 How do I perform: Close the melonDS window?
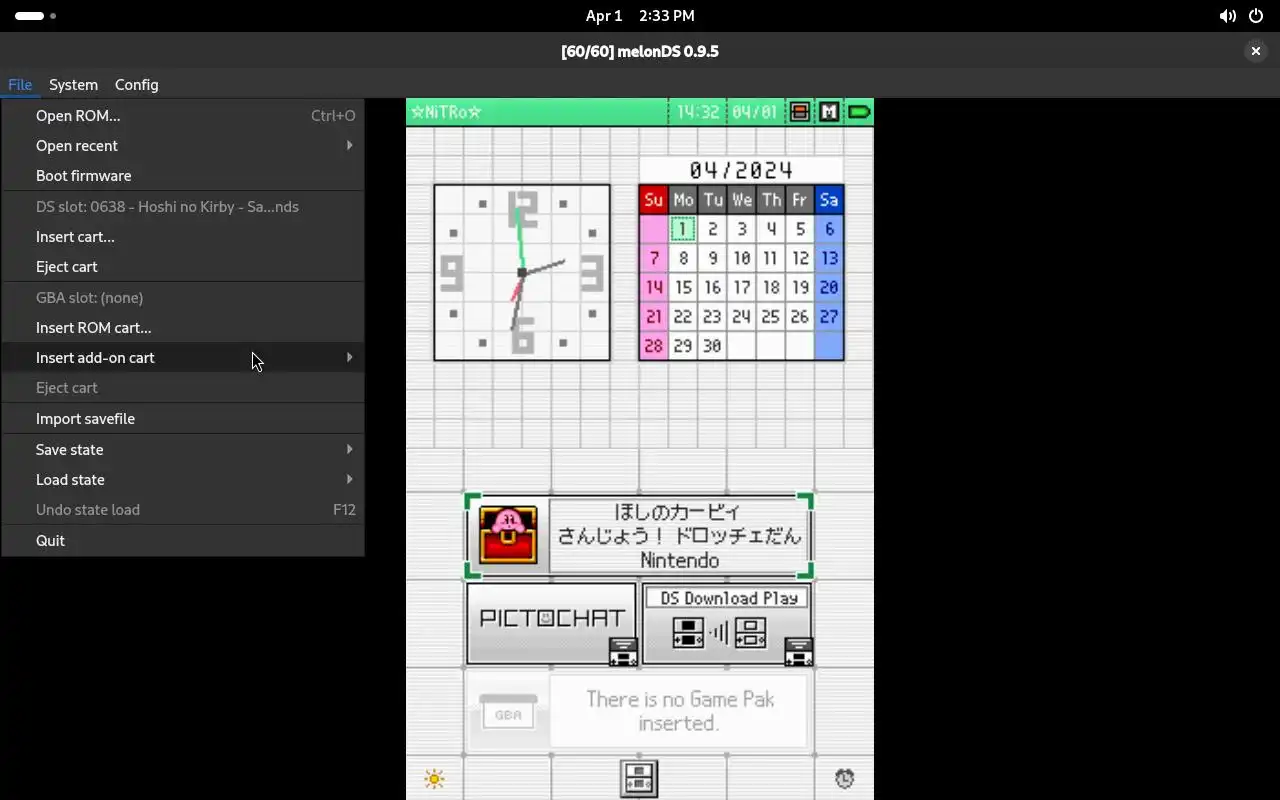point(1256,51)
